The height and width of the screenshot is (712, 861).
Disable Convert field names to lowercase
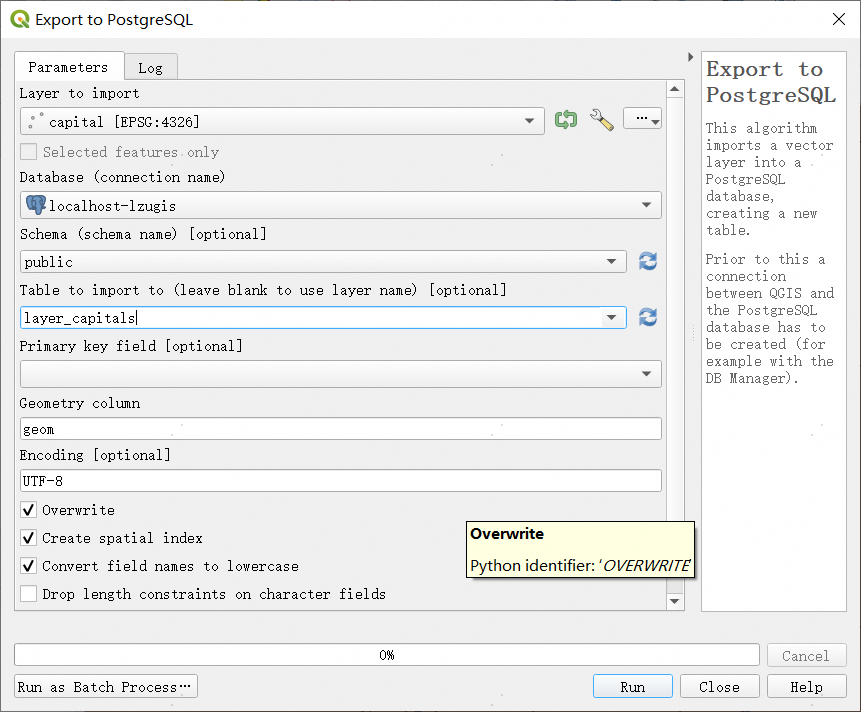[x=29, y=566]
